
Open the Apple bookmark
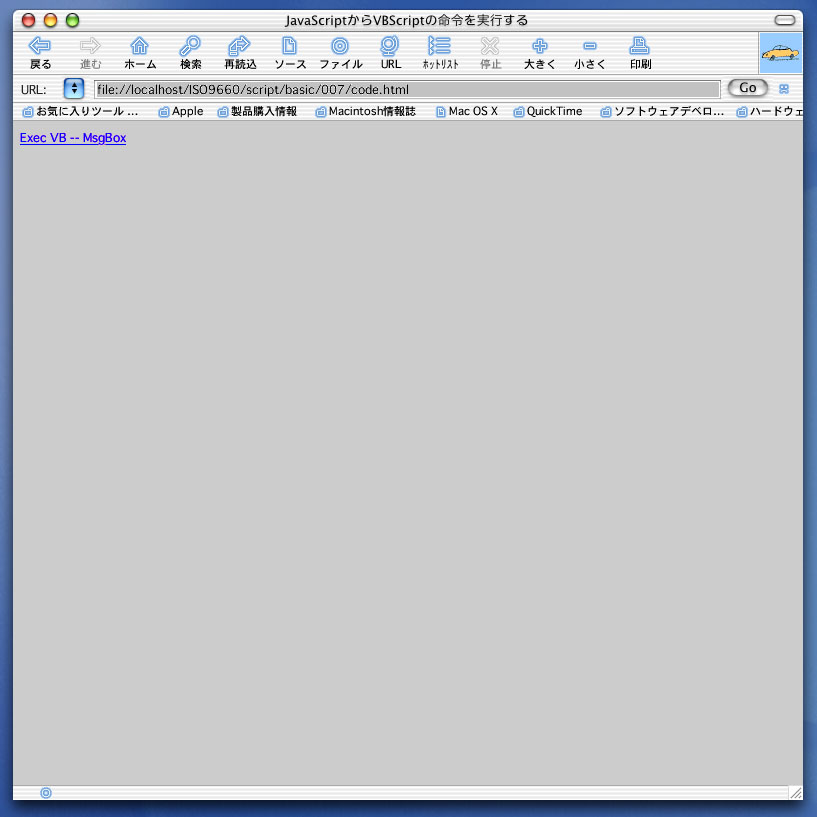(x=181, y=112)
